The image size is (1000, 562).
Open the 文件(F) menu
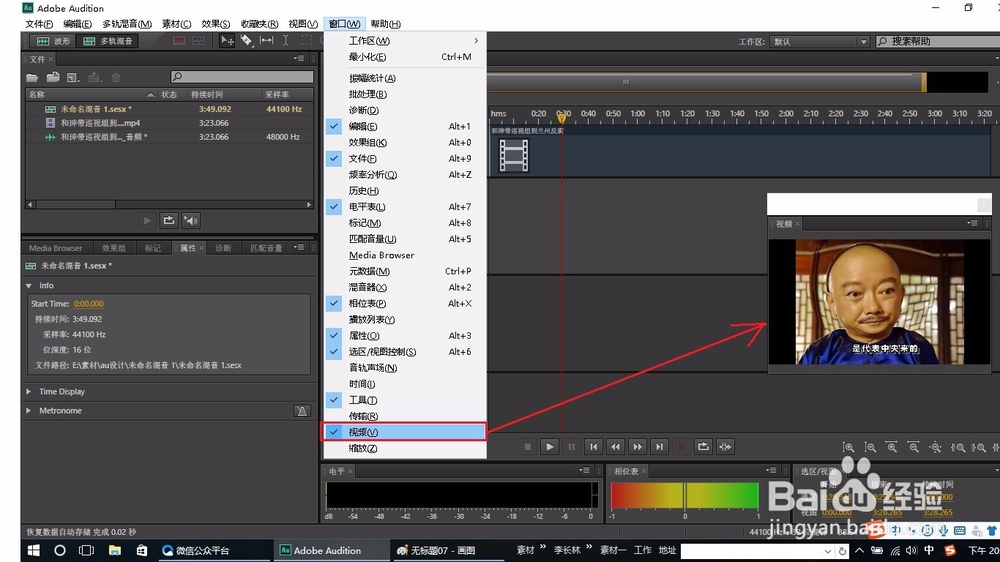39,24
